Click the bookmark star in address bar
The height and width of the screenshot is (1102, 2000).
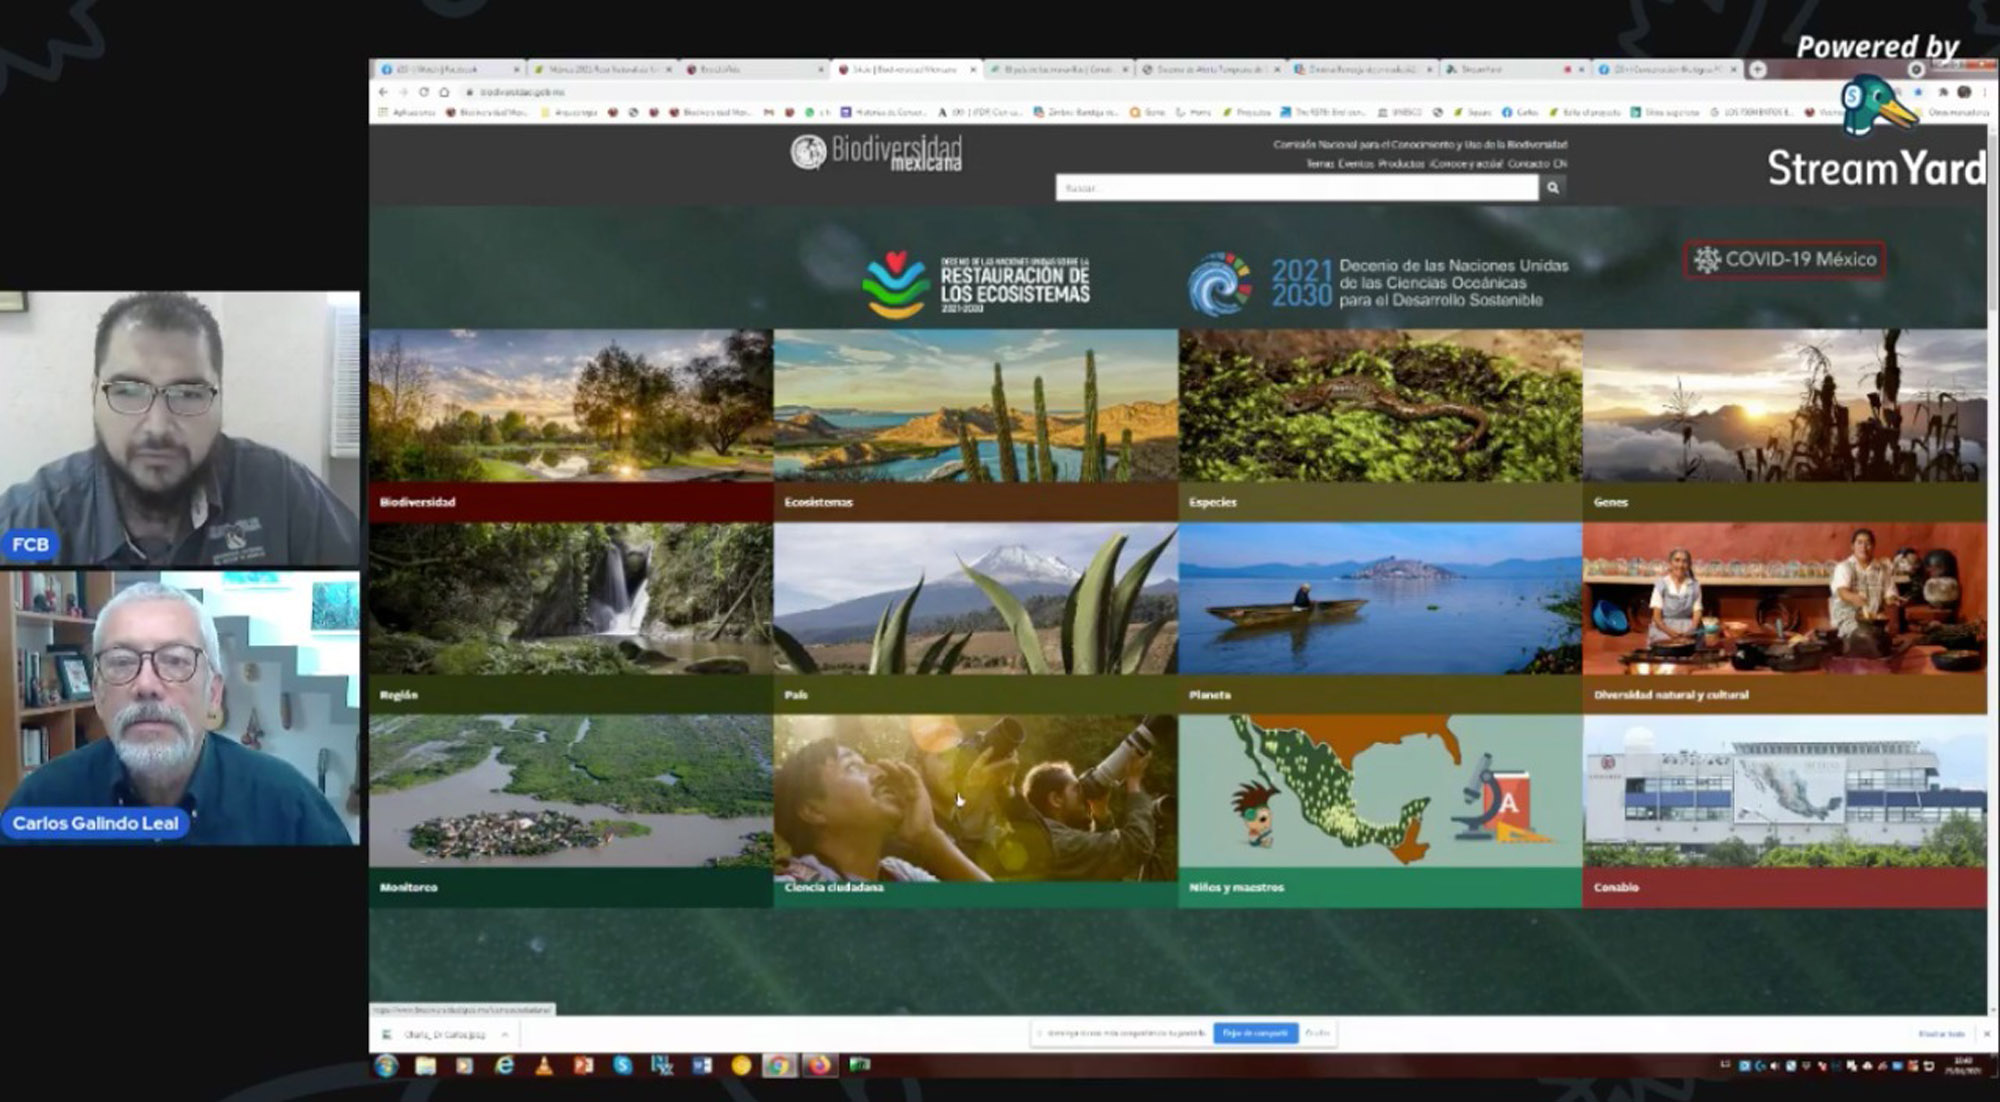coord(1918,92)
